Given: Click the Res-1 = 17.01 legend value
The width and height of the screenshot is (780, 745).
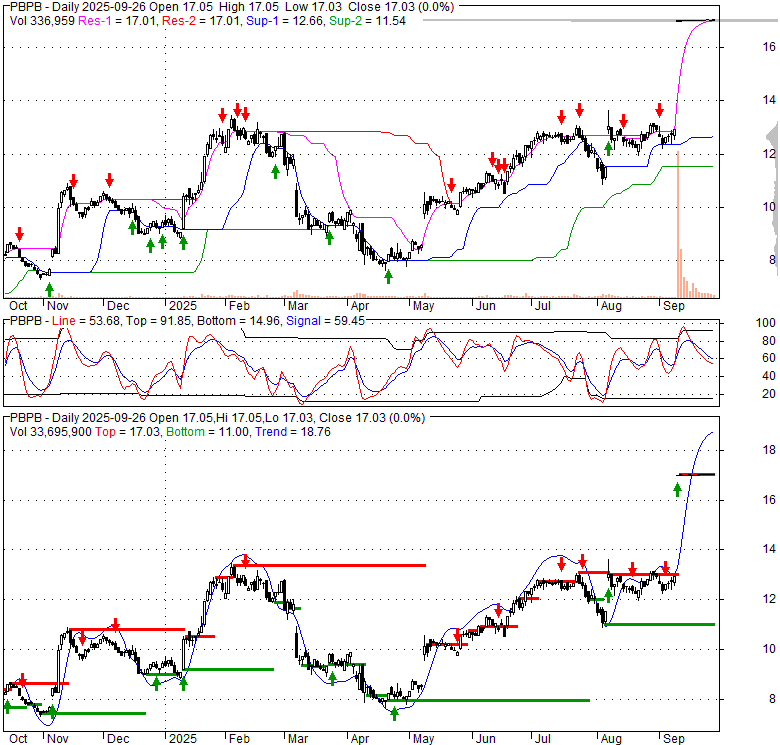Looking at the screenshot, I should tap(118, 21).
